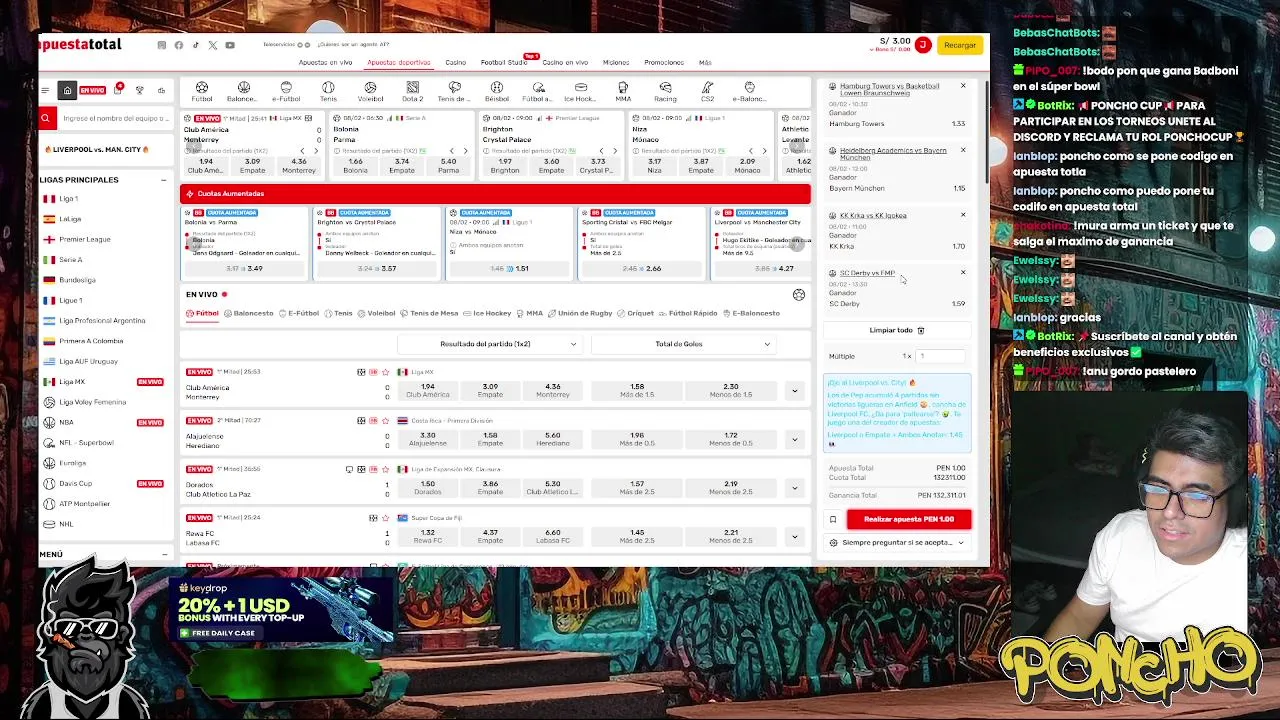Expand more markets for Club América vs Monterrey
Screen dimensions: 1280x720
794,391
